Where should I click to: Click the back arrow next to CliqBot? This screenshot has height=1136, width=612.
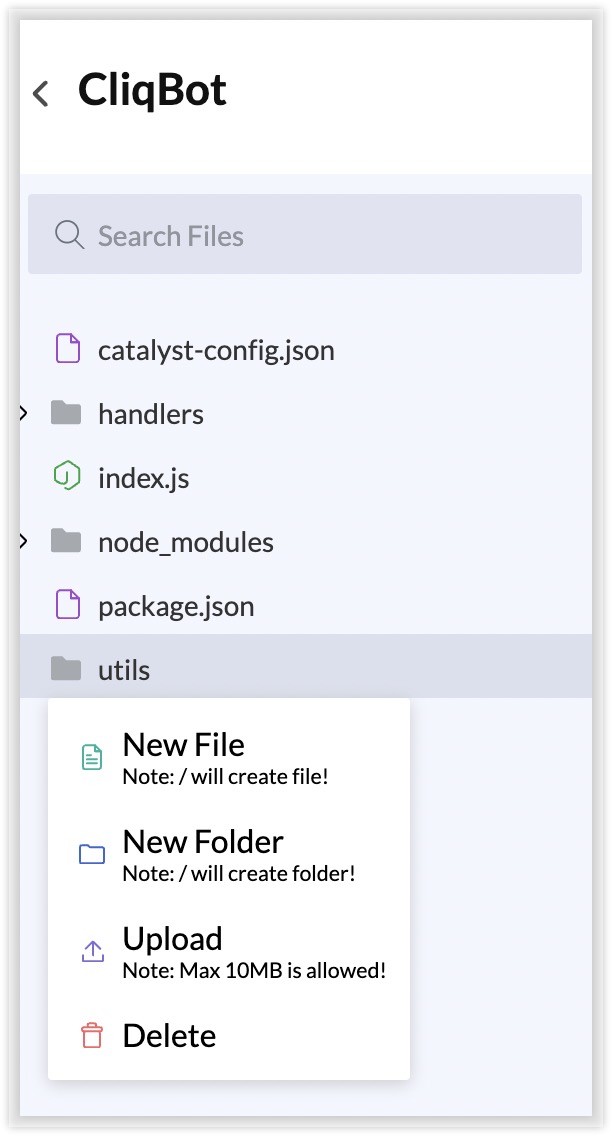(x=41, y=93)
